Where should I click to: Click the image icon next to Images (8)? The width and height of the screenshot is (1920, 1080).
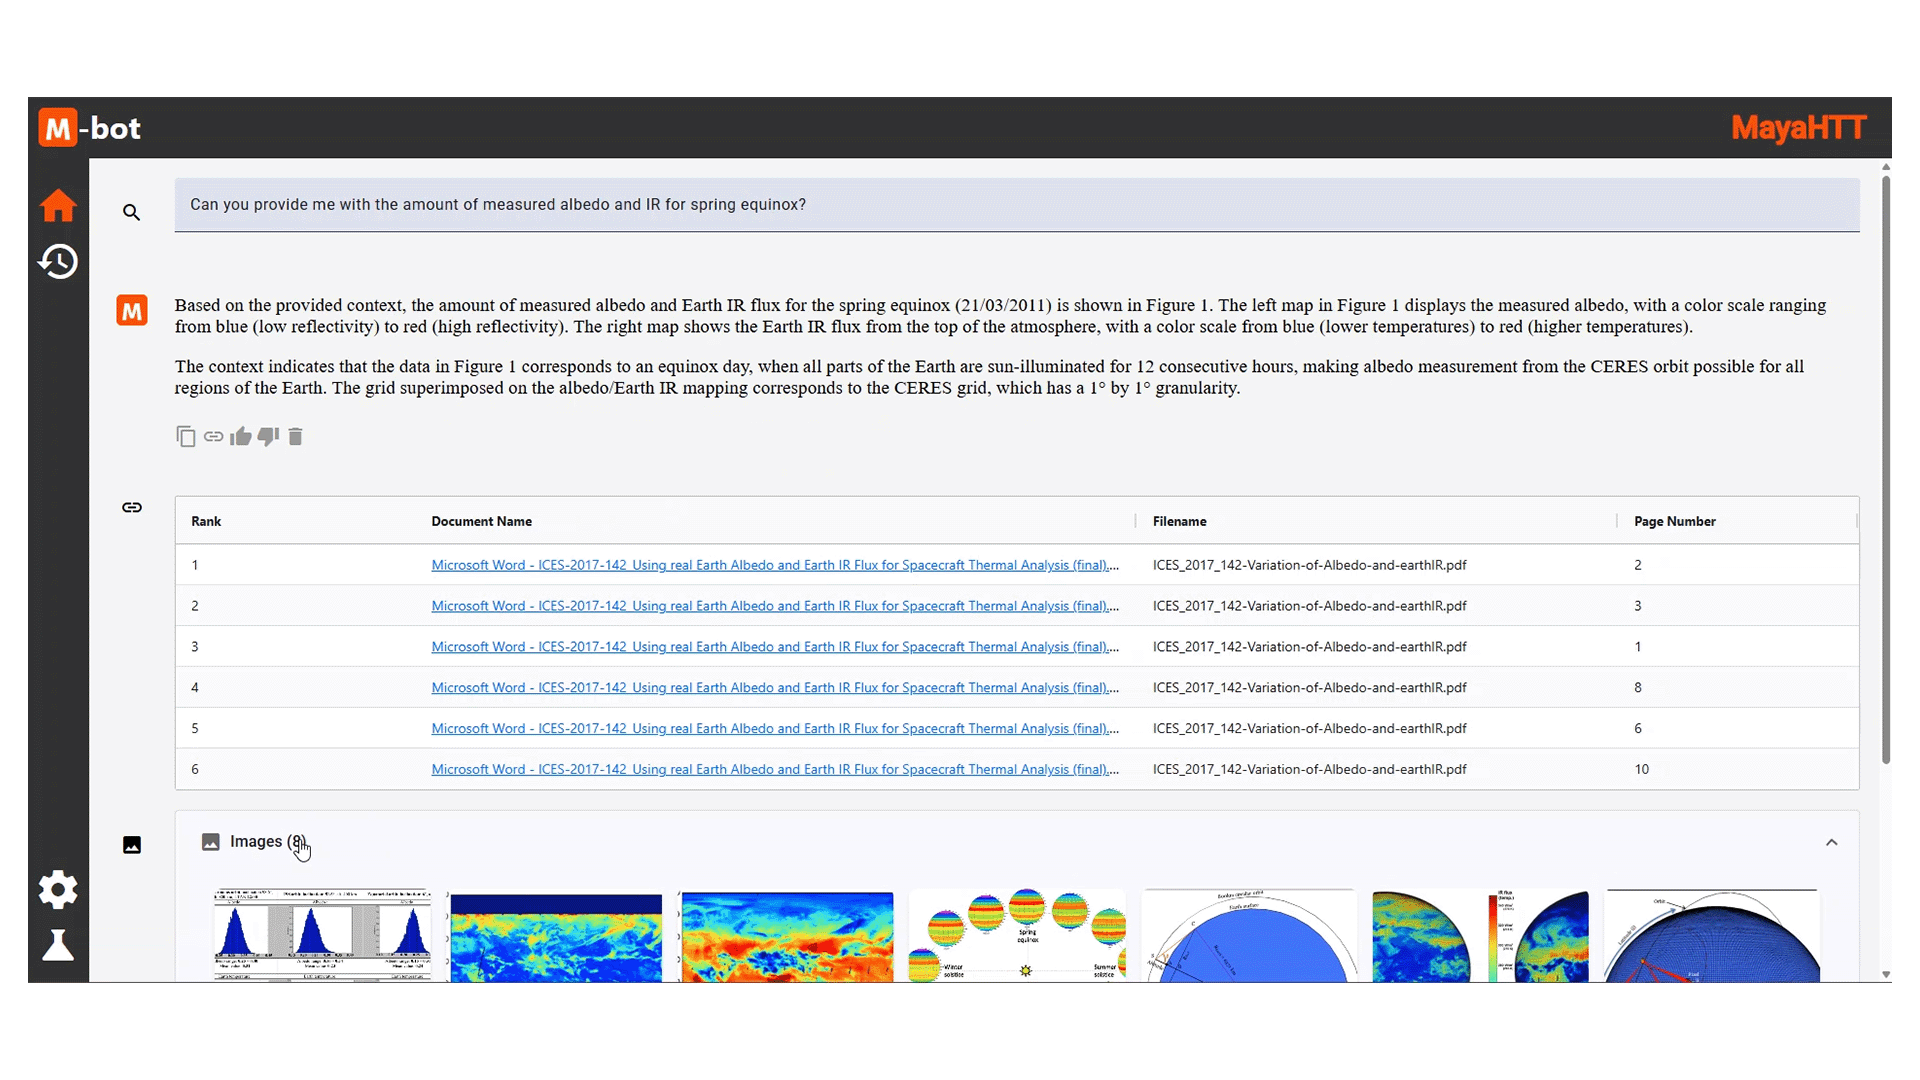click(x=211, y=842)
